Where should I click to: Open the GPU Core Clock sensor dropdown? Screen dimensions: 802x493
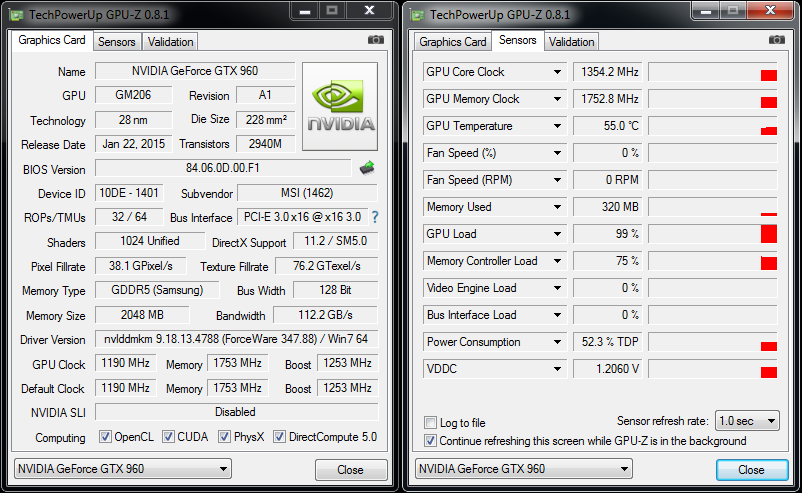(558, 72)
